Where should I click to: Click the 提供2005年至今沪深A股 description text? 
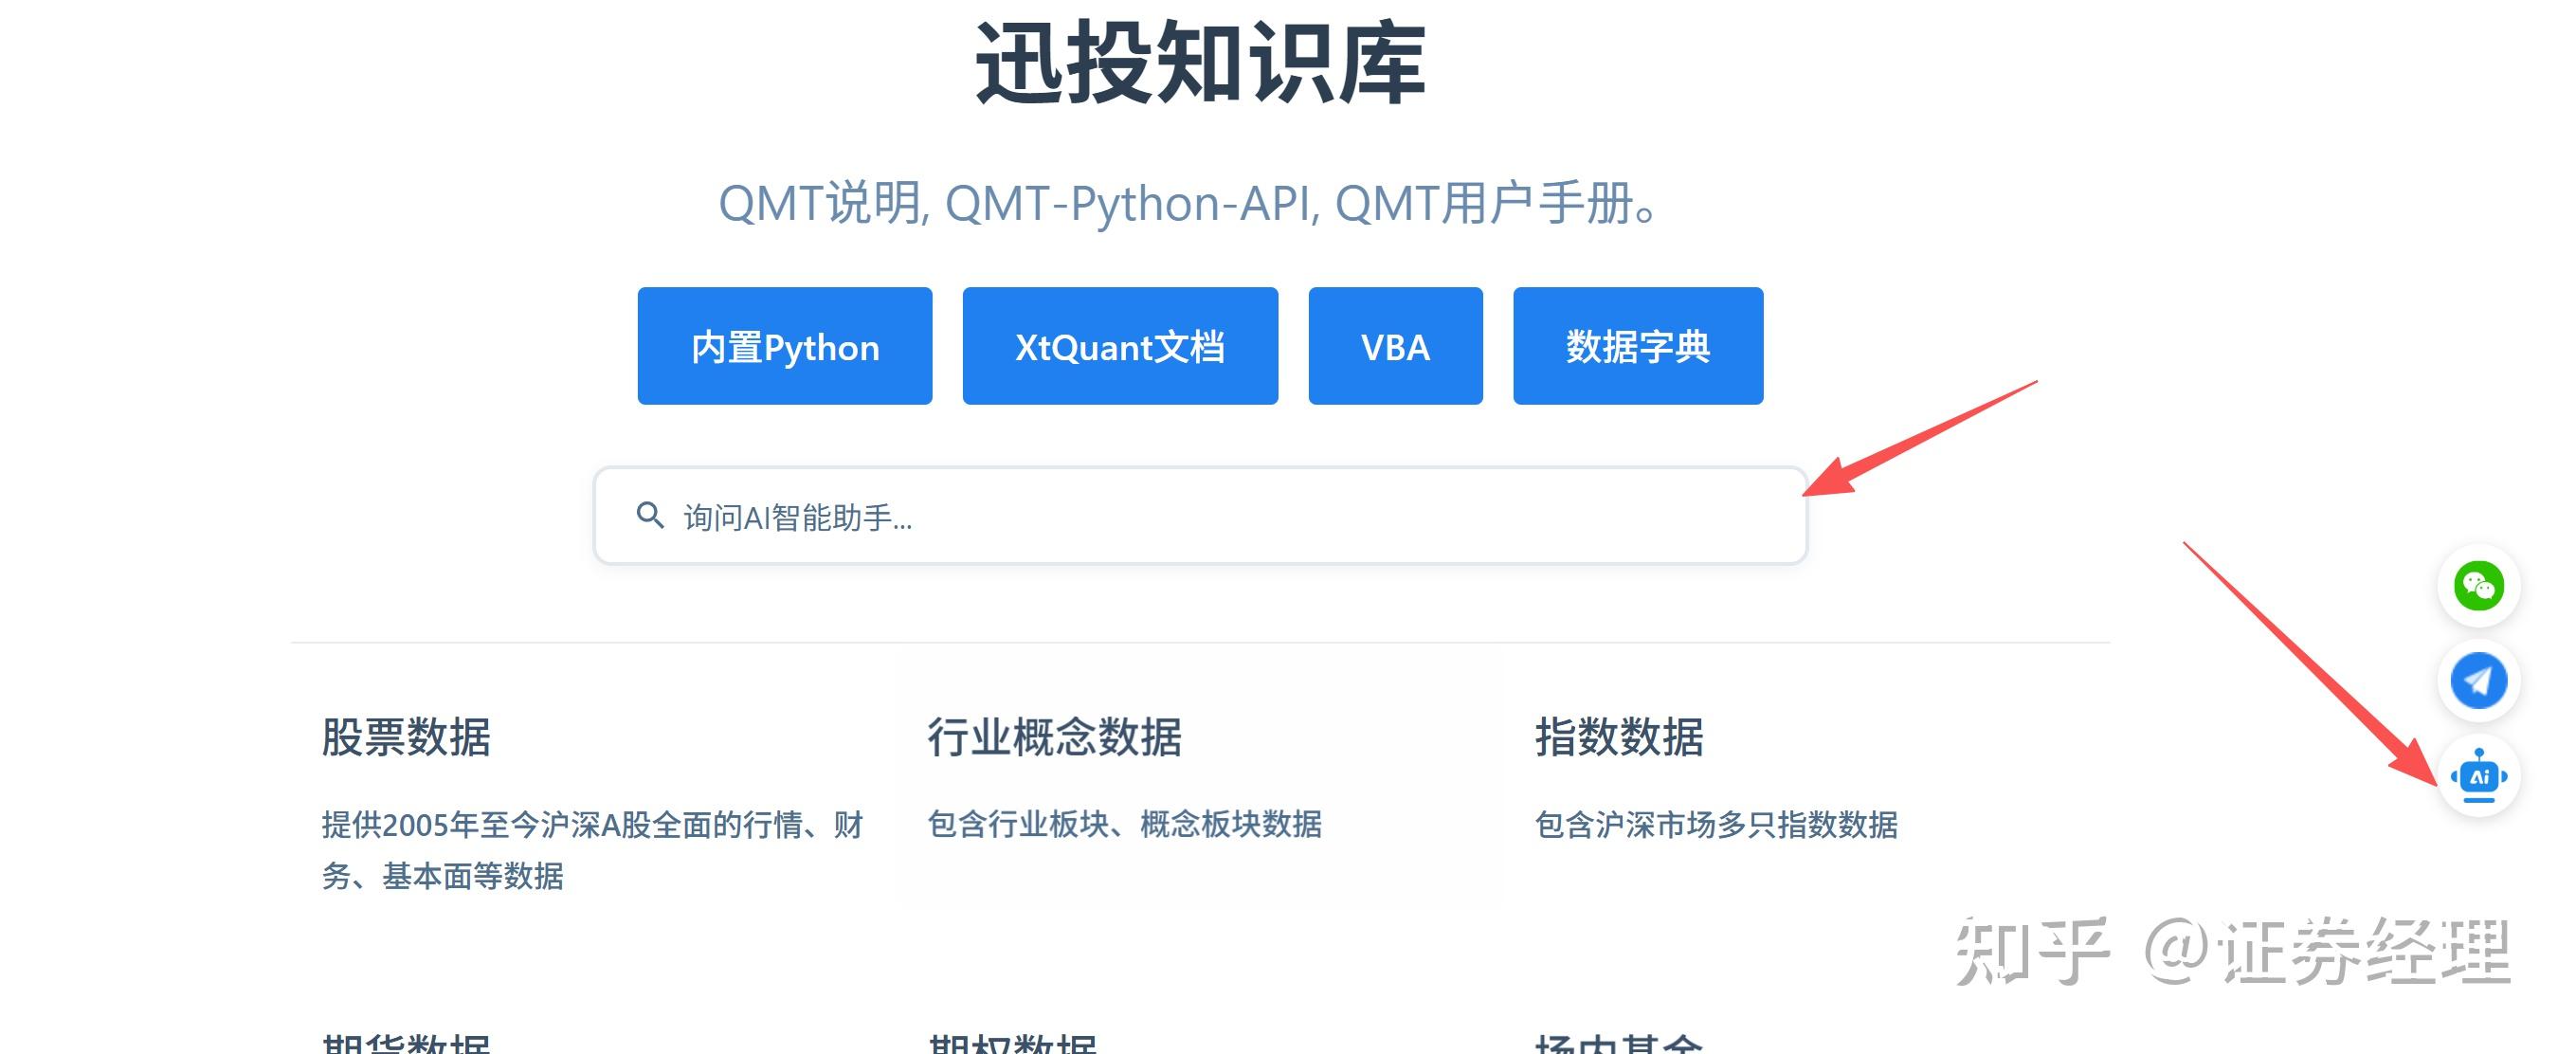point(592,850)
